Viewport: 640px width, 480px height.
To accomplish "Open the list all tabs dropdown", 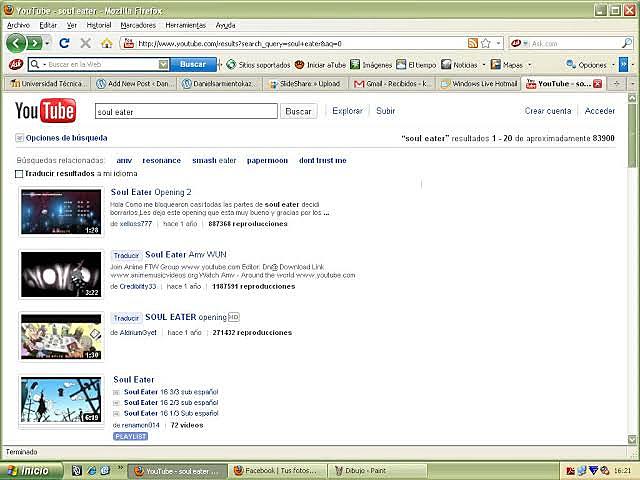I will click(632, 84).
